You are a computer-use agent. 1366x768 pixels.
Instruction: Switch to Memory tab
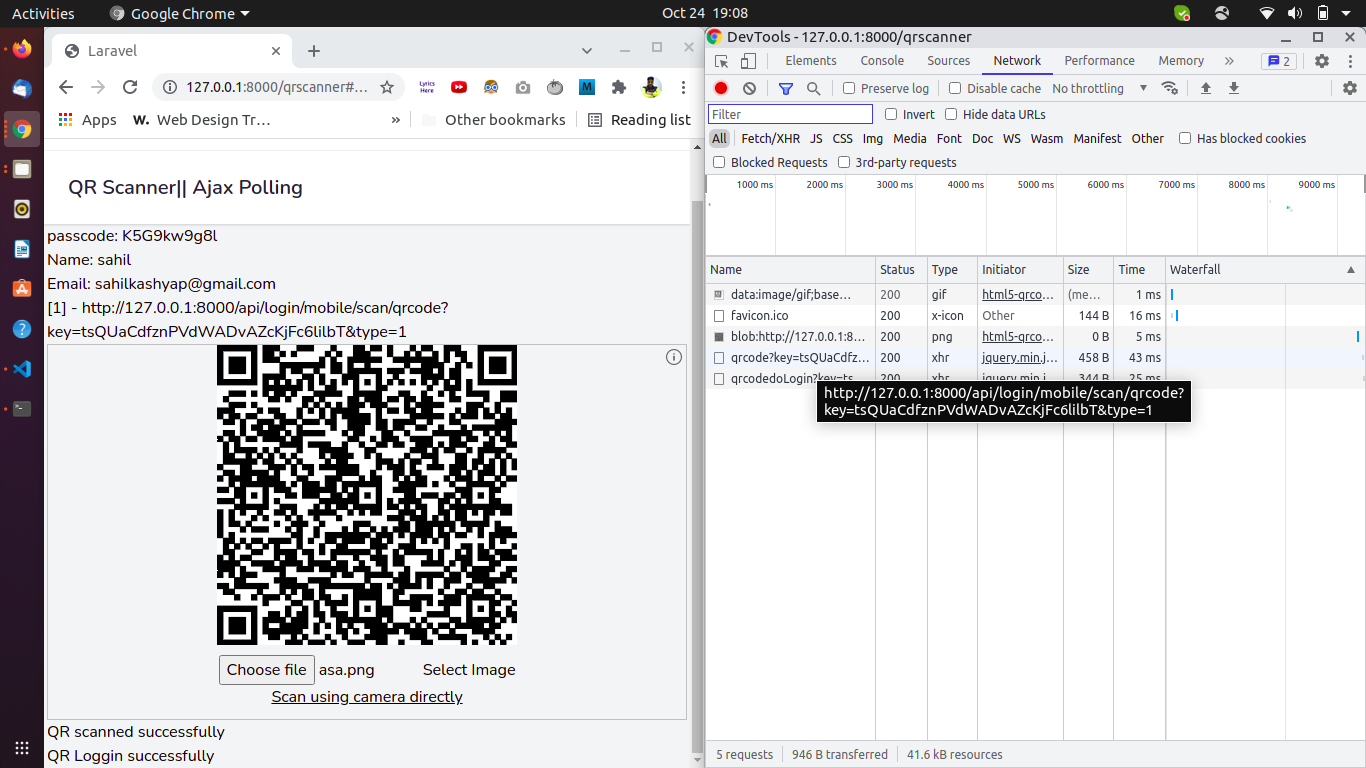(1181, 61)
